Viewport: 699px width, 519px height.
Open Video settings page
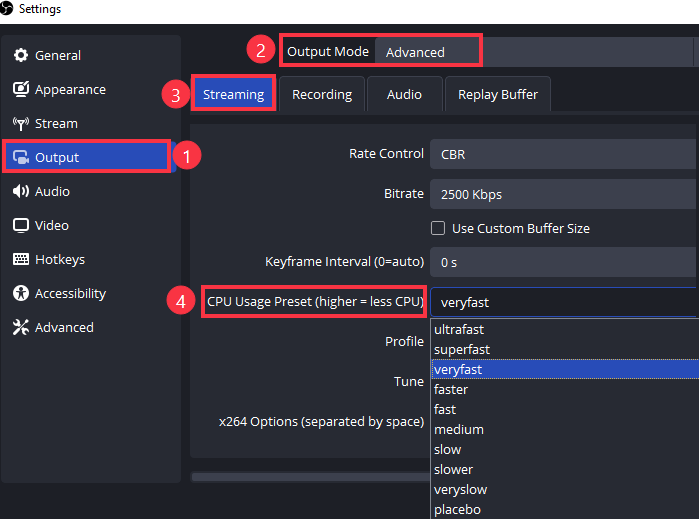coord(90,226)
